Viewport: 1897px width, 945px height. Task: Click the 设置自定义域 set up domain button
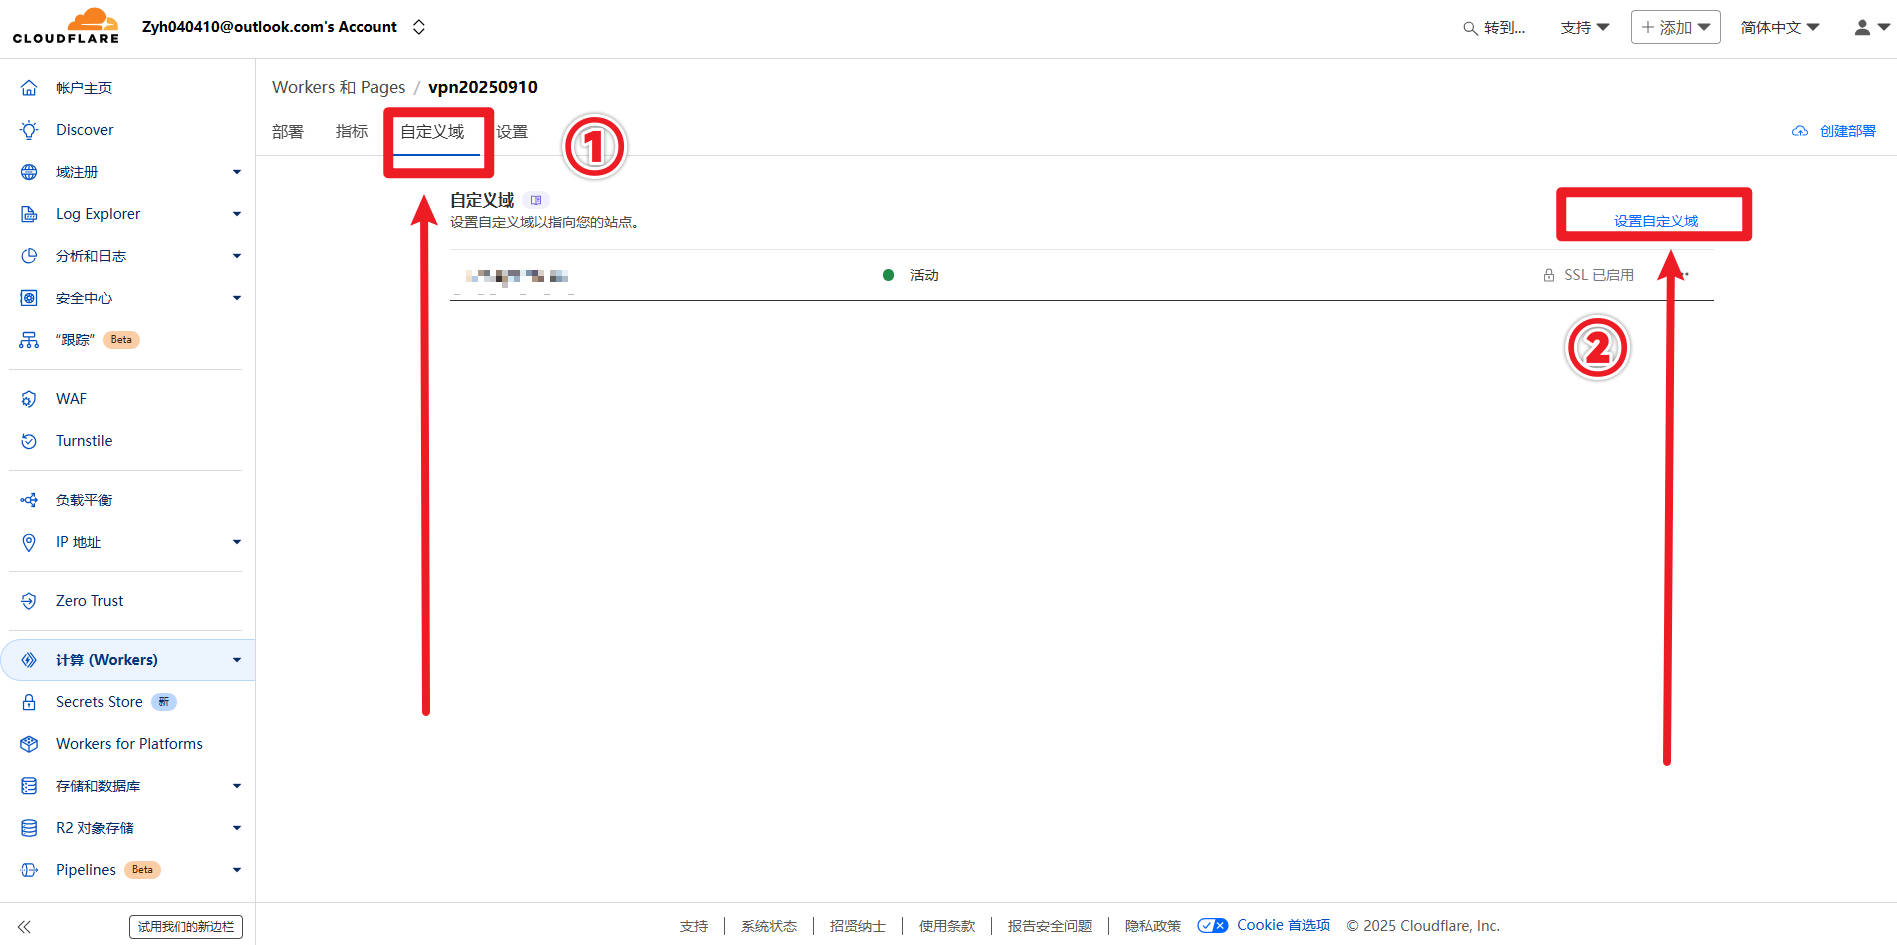pyautogui.click(x=1656, y=221)
